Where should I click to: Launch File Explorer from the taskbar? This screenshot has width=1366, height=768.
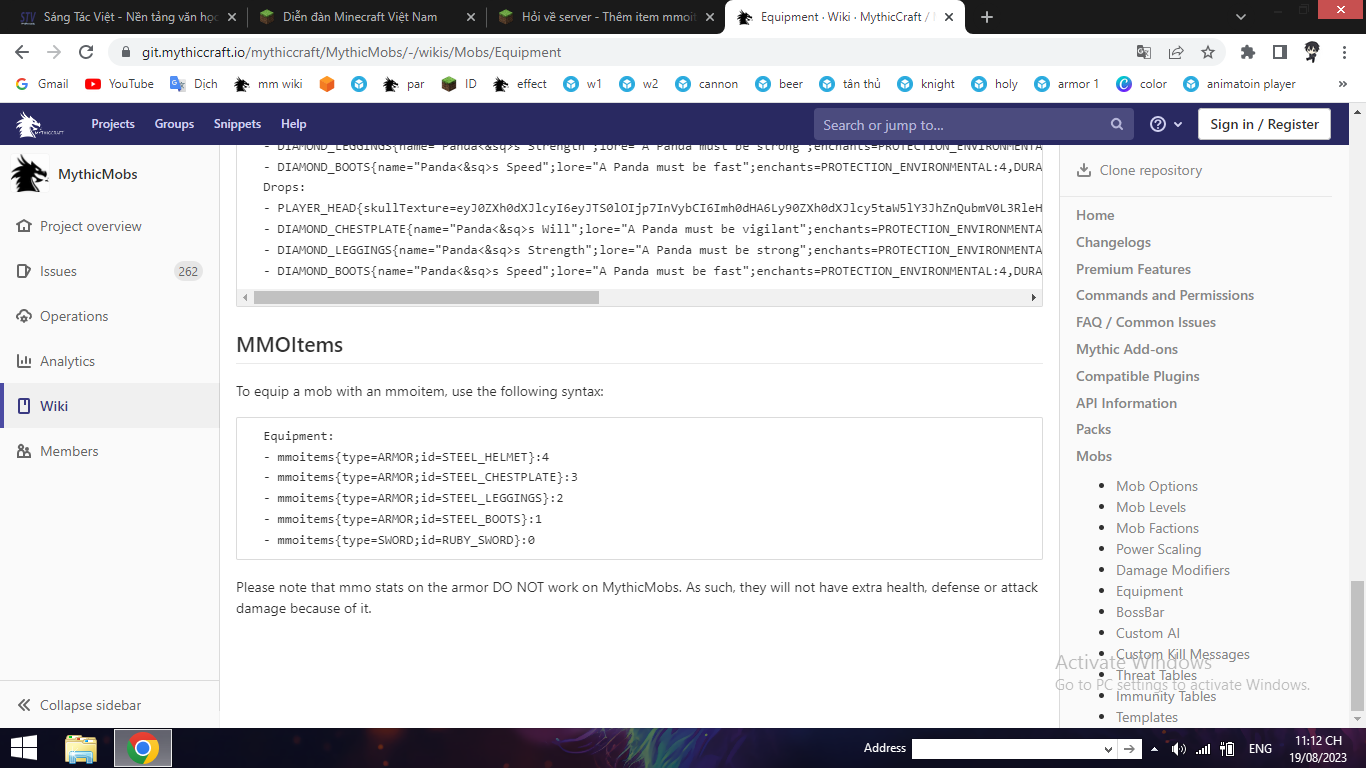coord(80,748)
